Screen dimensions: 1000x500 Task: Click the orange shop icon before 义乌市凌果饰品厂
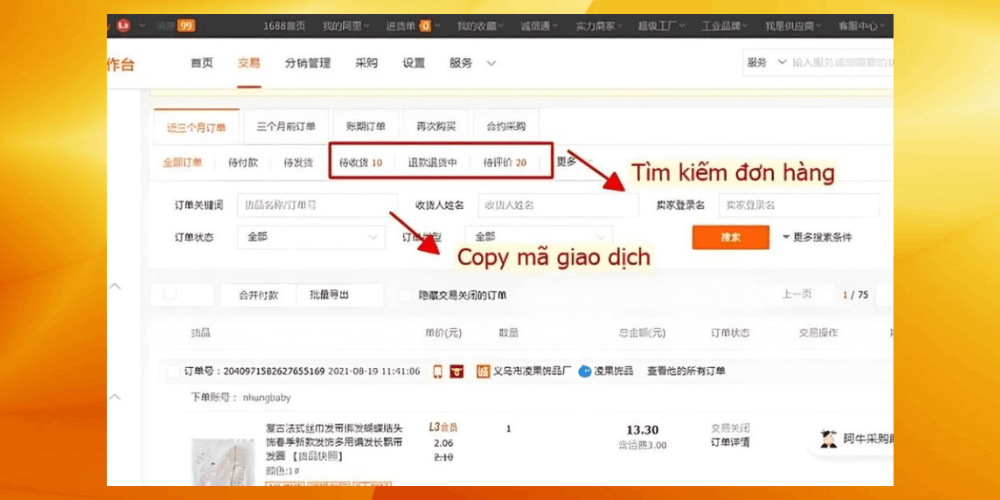click(483, 371)
